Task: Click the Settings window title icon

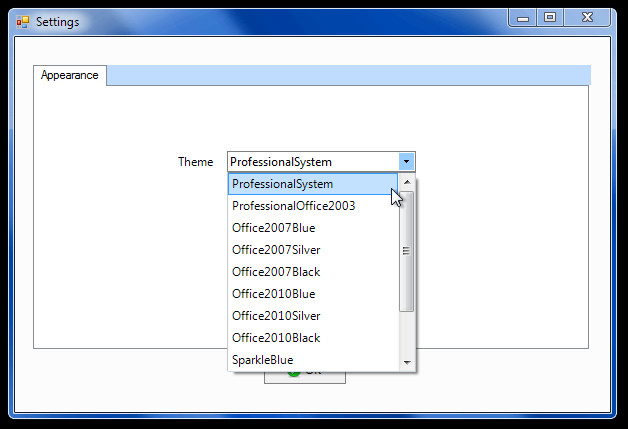Action: pyautogui.click(x=23, y=22)
